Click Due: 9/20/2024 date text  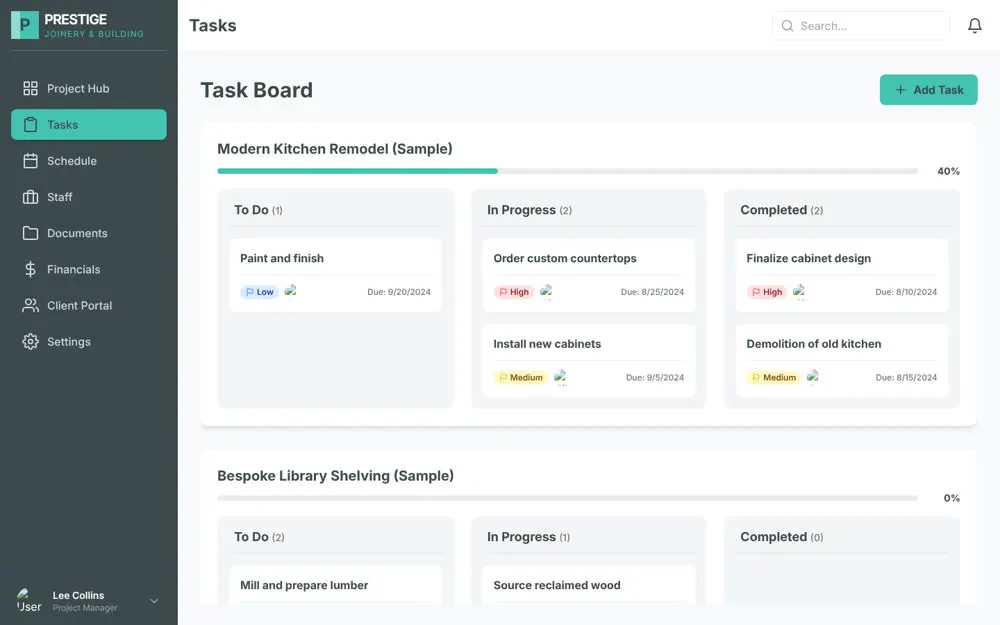(399, 292)
